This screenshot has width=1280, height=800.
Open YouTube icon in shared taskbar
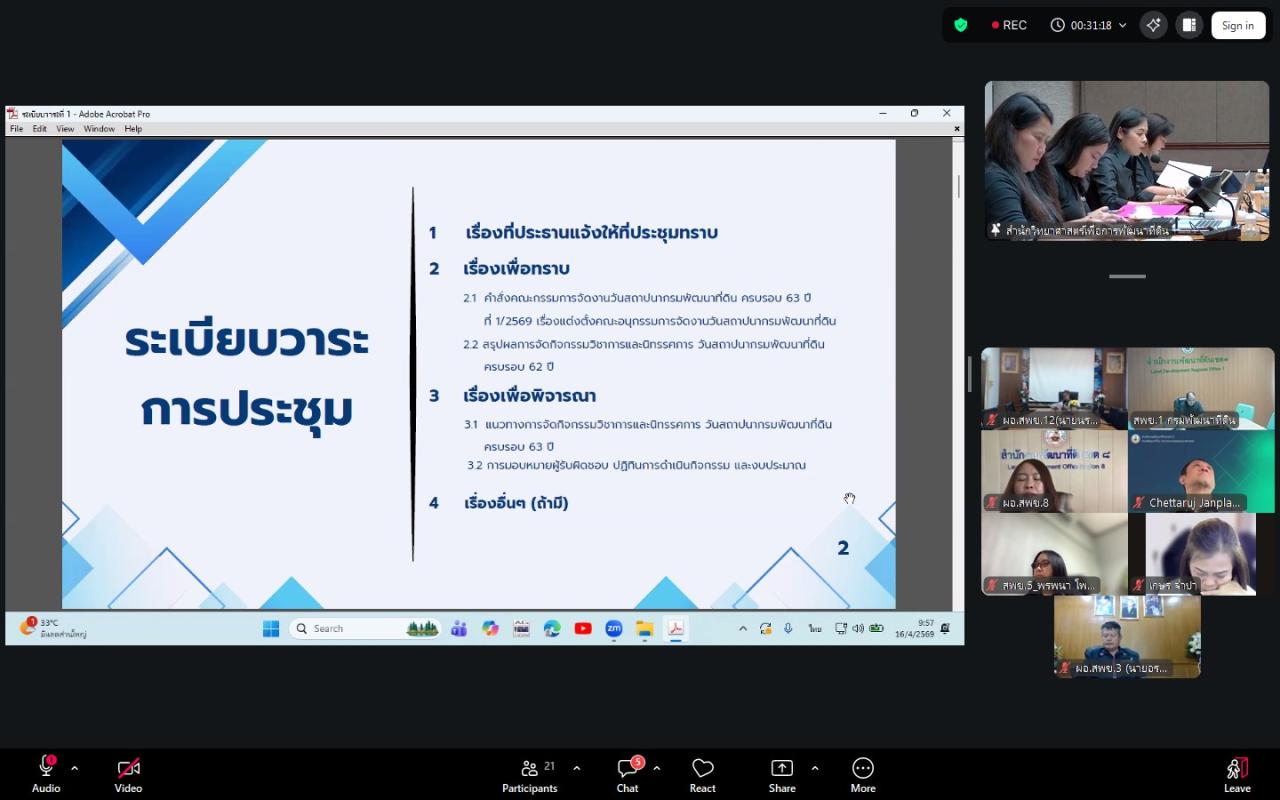pyautogui.click(x=583, y=628)
